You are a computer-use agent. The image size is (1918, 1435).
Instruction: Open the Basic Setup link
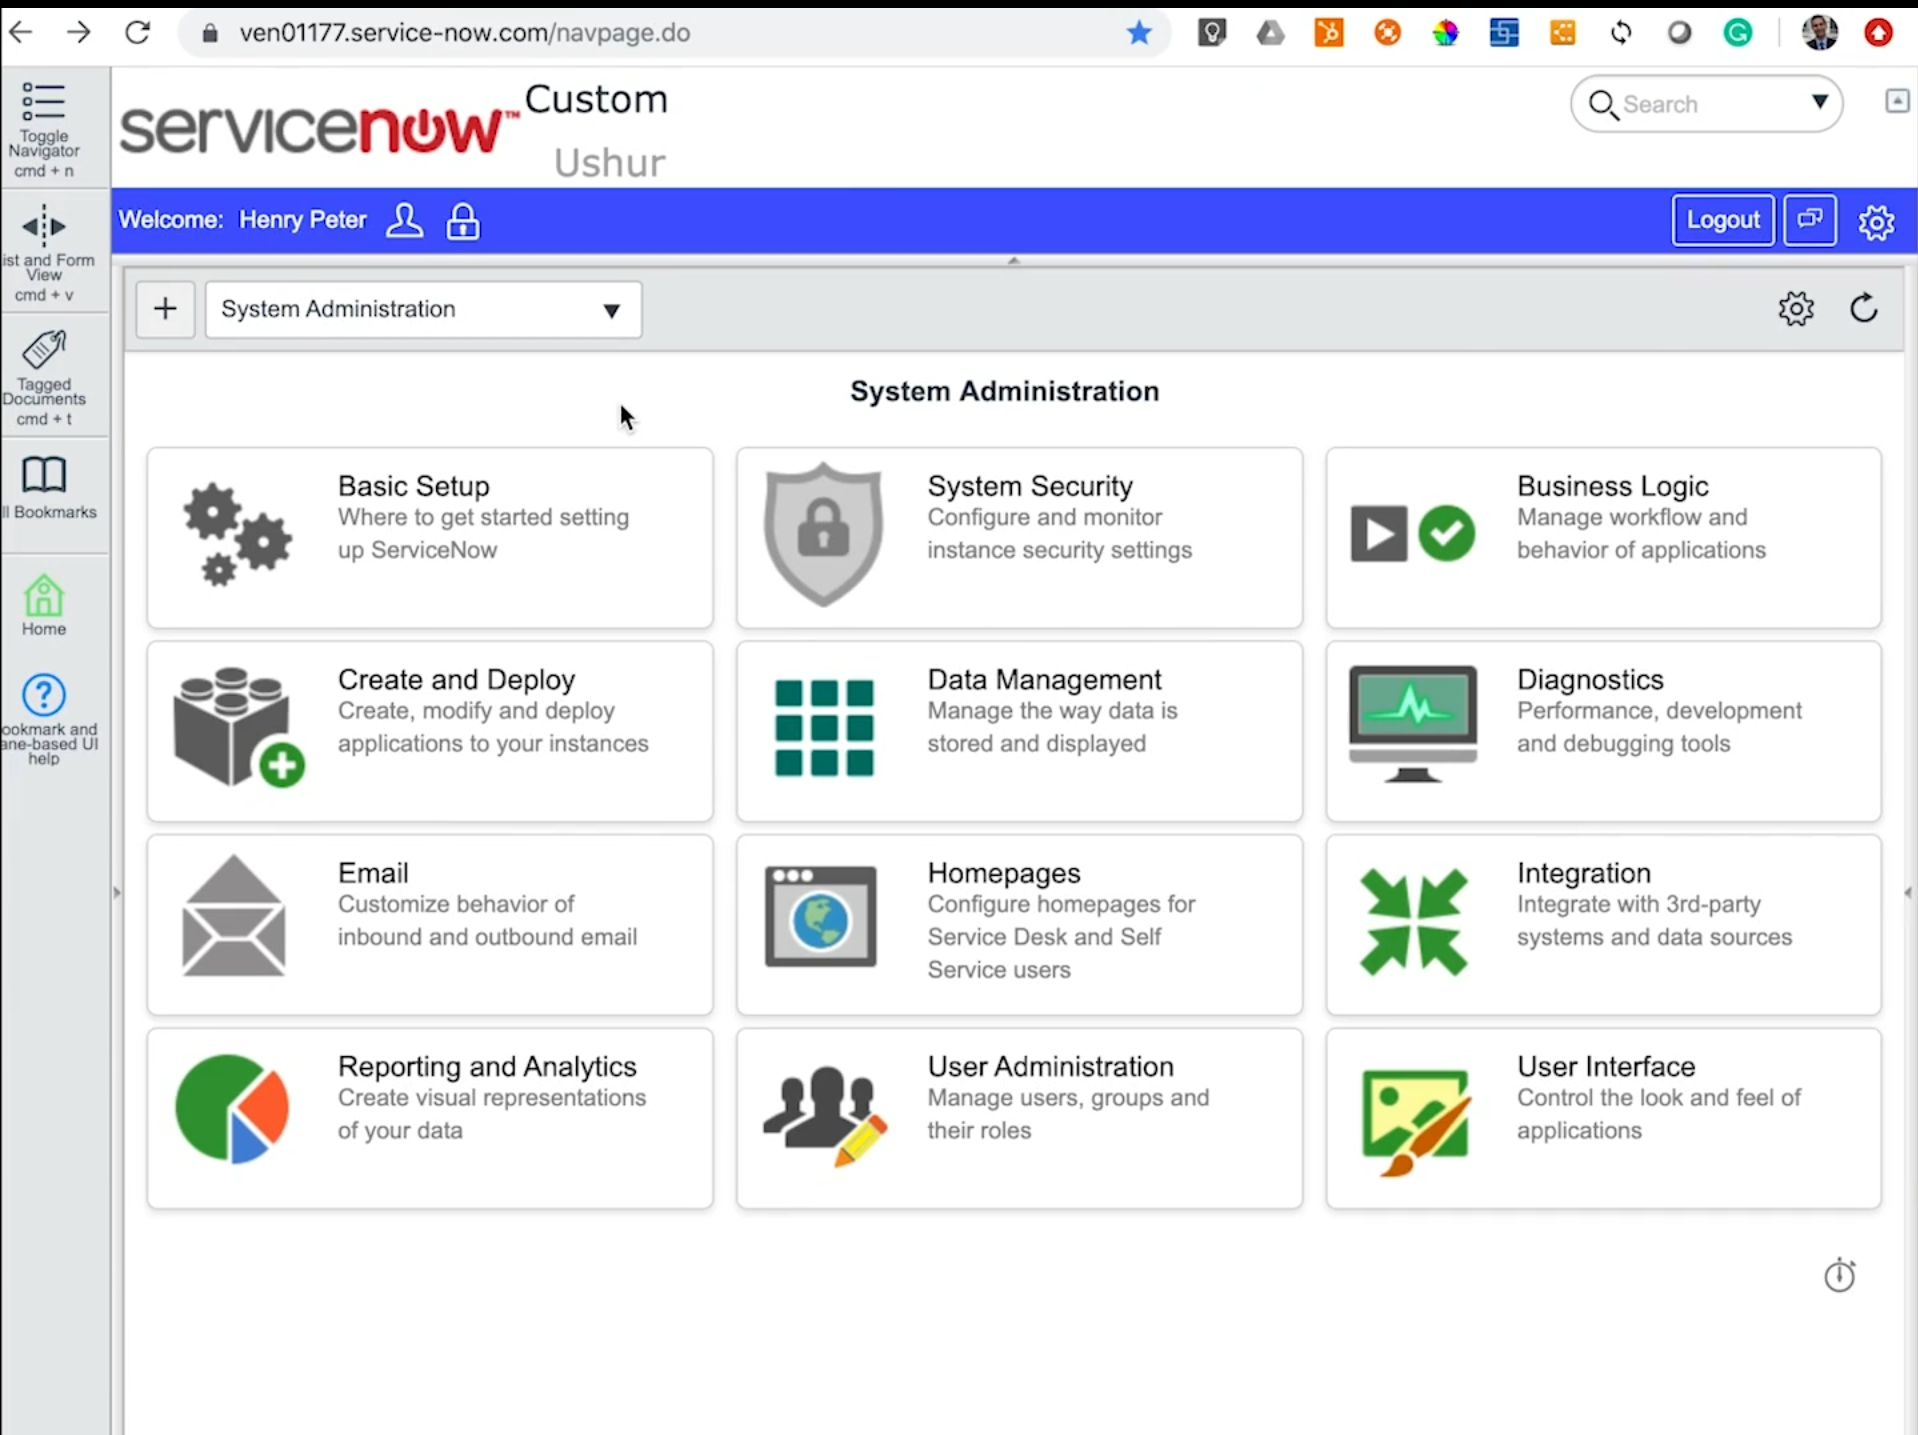[x=414, y=486]
